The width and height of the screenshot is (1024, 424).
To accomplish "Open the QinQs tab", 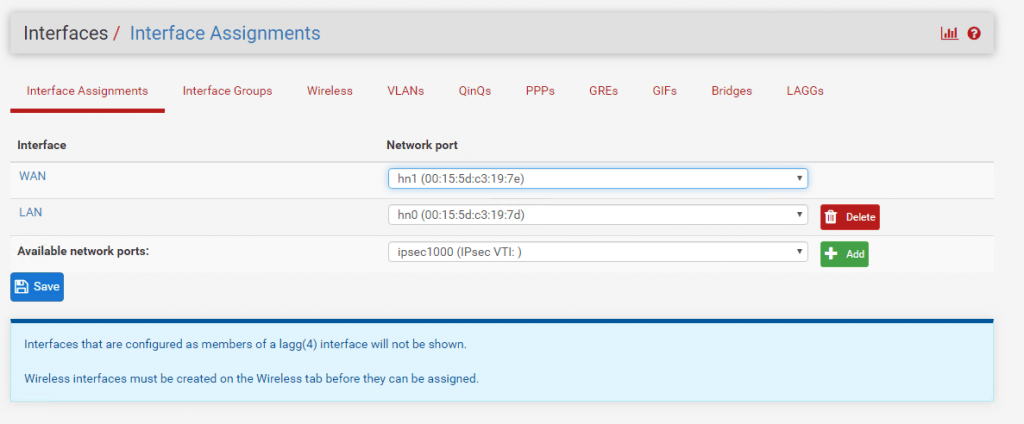I will pos(475,91).
